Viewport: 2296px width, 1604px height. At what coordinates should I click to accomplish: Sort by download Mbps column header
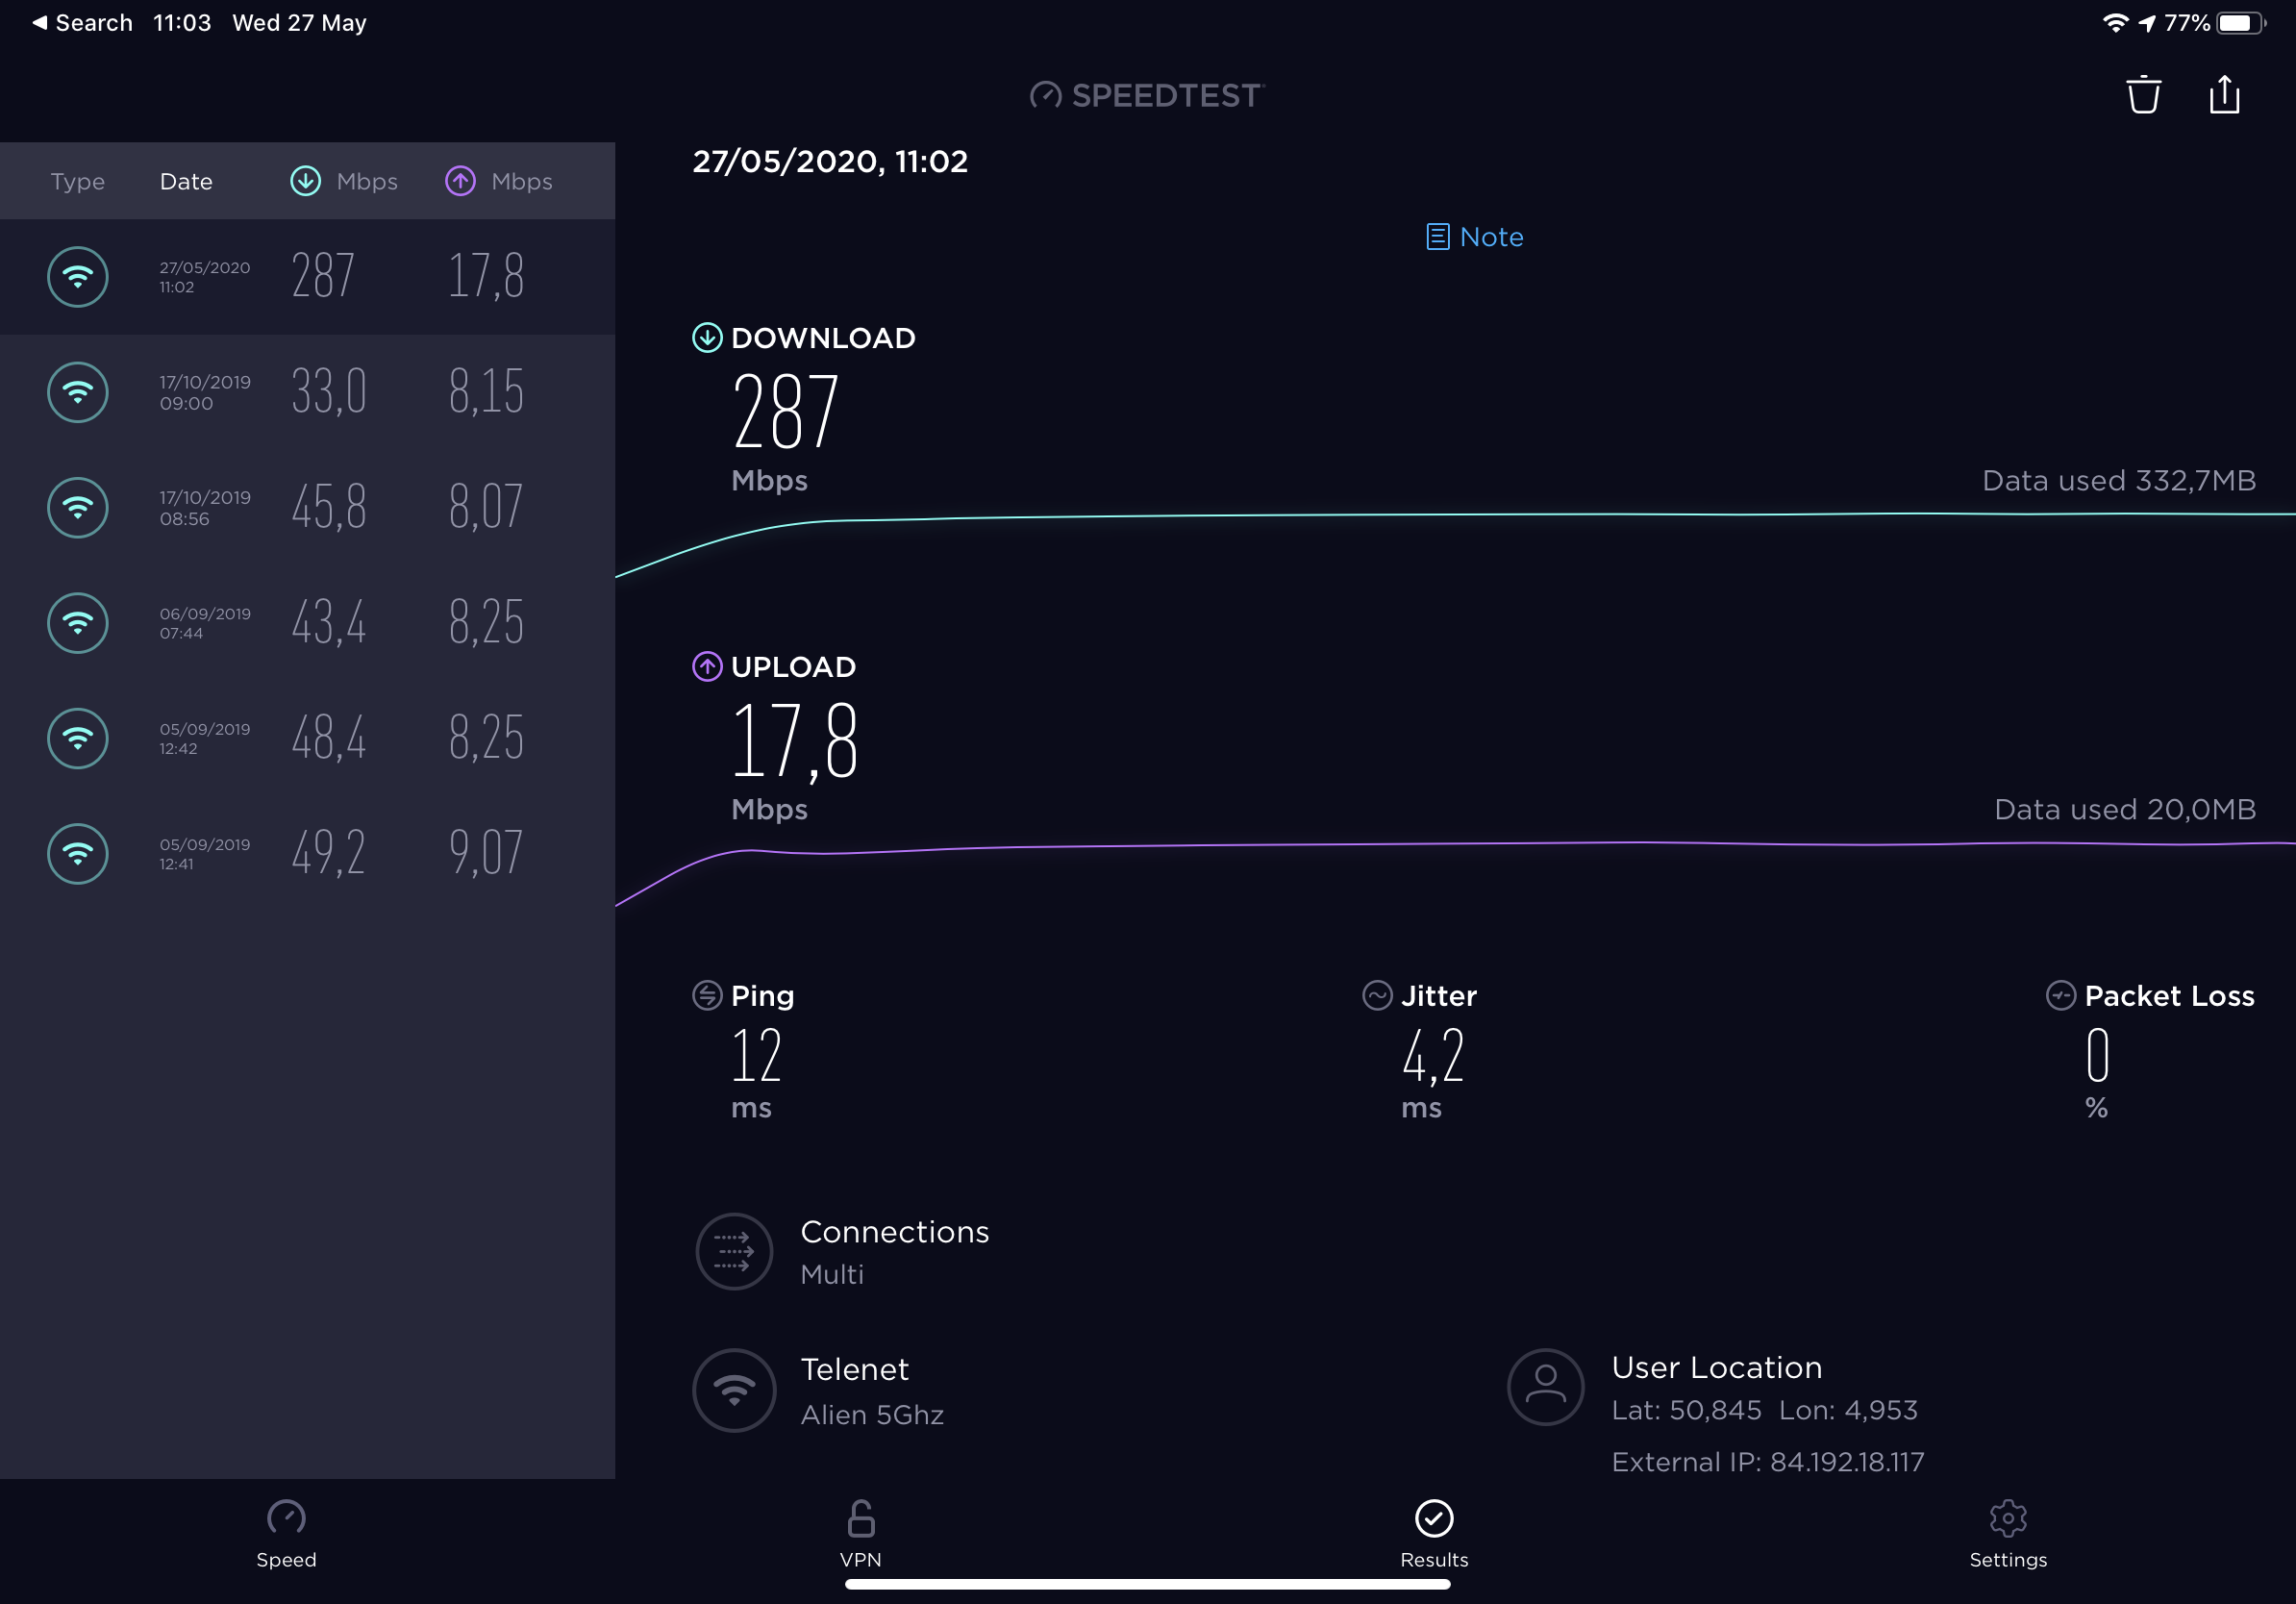tap(344, 182)
